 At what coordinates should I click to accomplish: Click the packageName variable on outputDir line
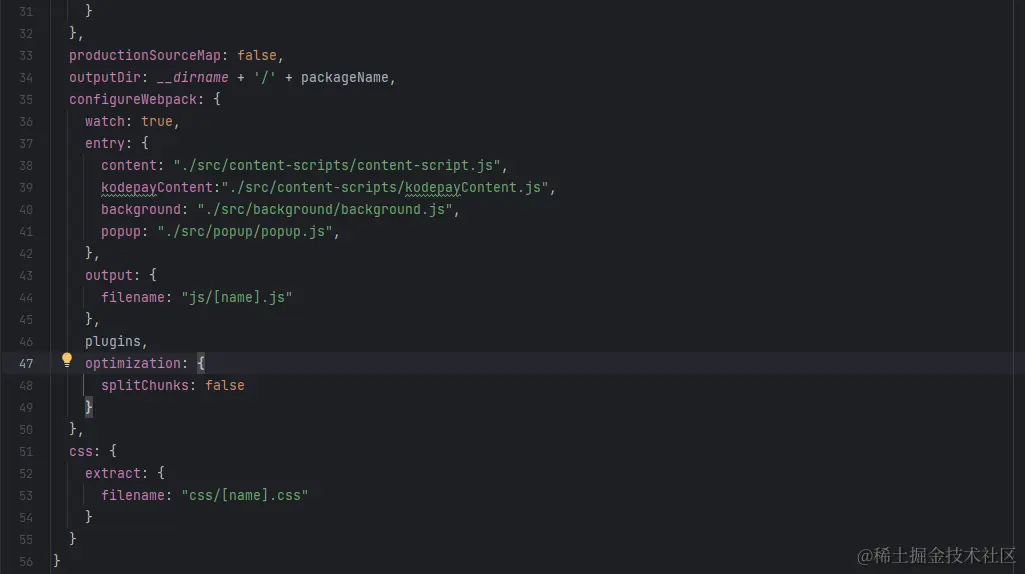344,77
